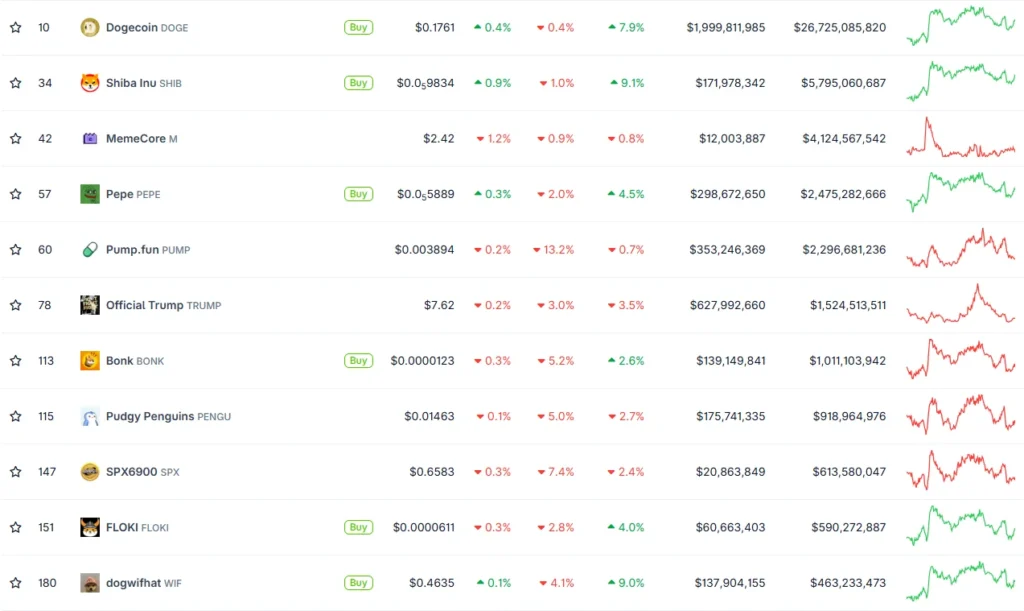Image resolution: width=1024 pixels, height=611 pixels.
Task: Star Official Trump coin row
Action: tap(16, 305)
